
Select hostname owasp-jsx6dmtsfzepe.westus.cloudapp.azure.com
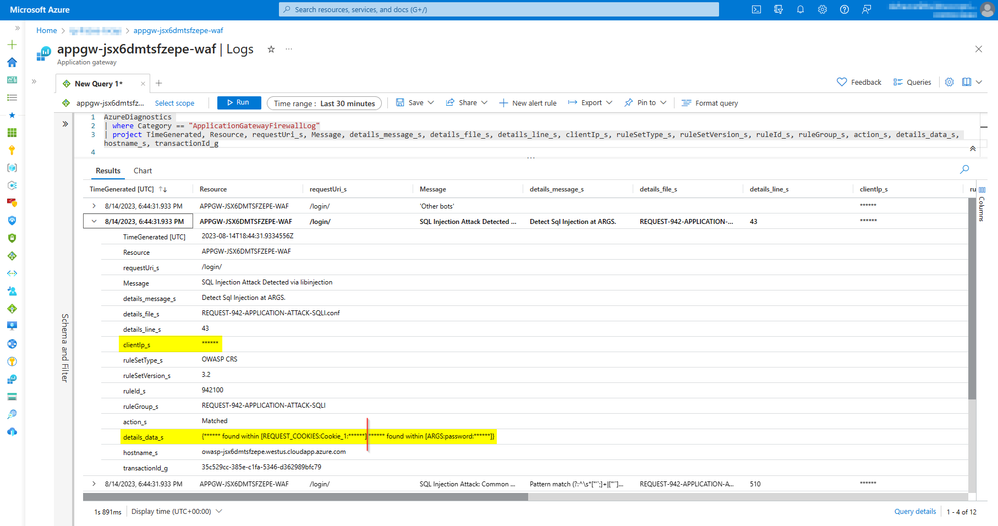[x=274, y=451]
